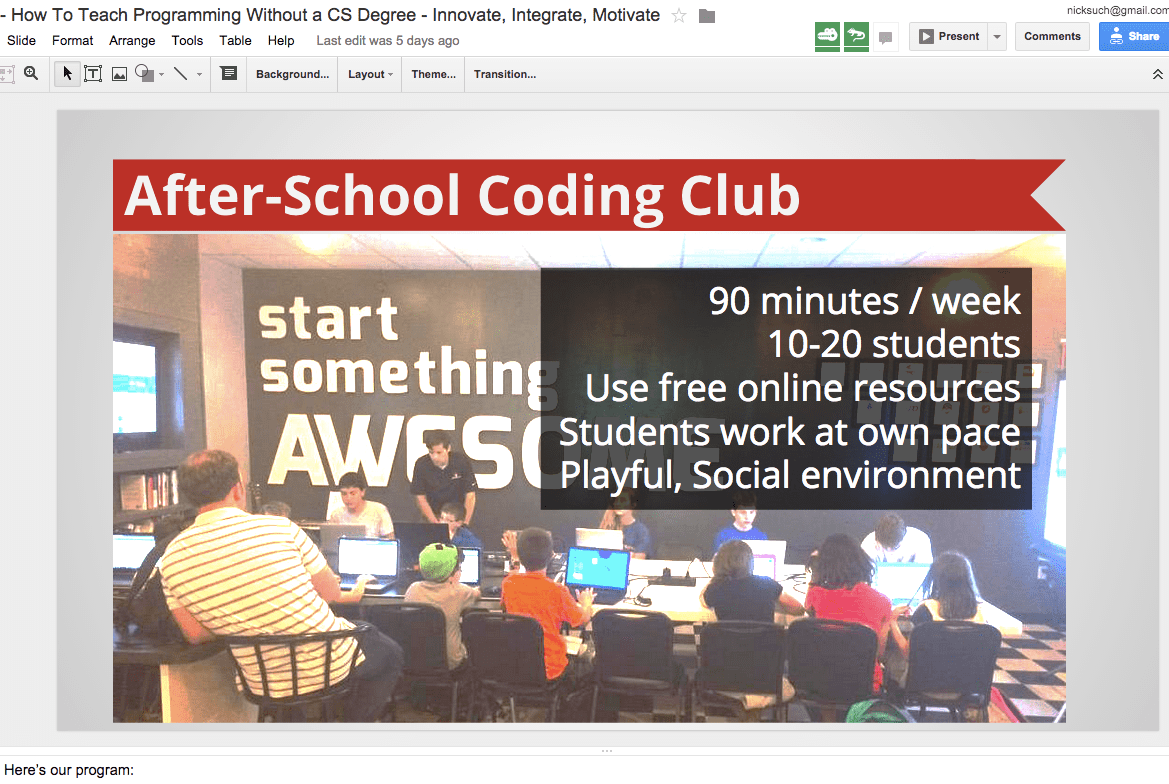Click the '90 minutes / week' text line
The image size is (1169, 784).
[x=864, y=301]
